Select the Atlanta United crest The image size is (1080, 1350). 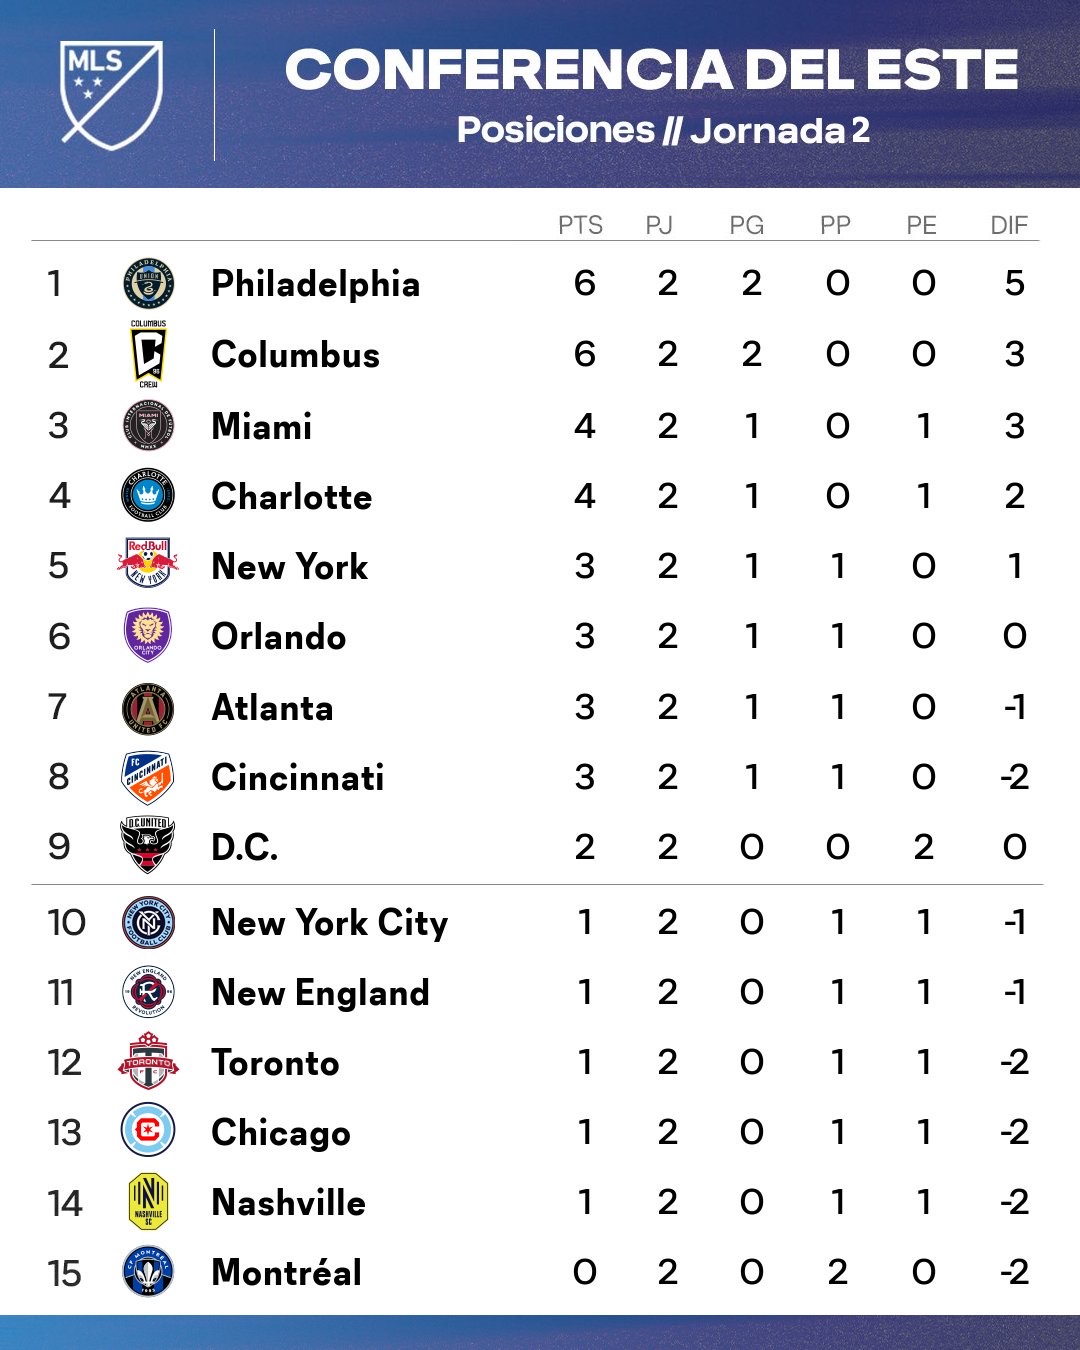[148, 707]
